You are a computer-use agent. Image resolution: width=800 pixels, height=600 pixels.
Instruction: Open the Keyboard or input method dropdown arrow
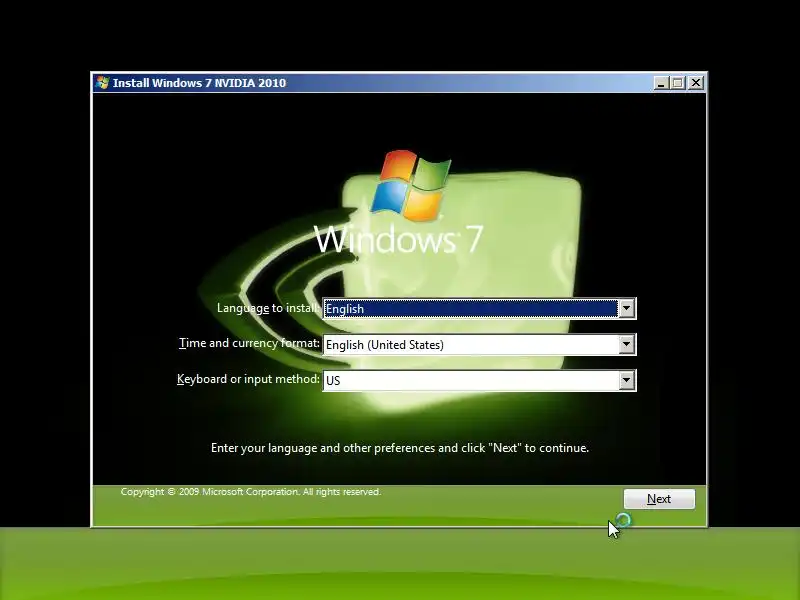[627, 380]
